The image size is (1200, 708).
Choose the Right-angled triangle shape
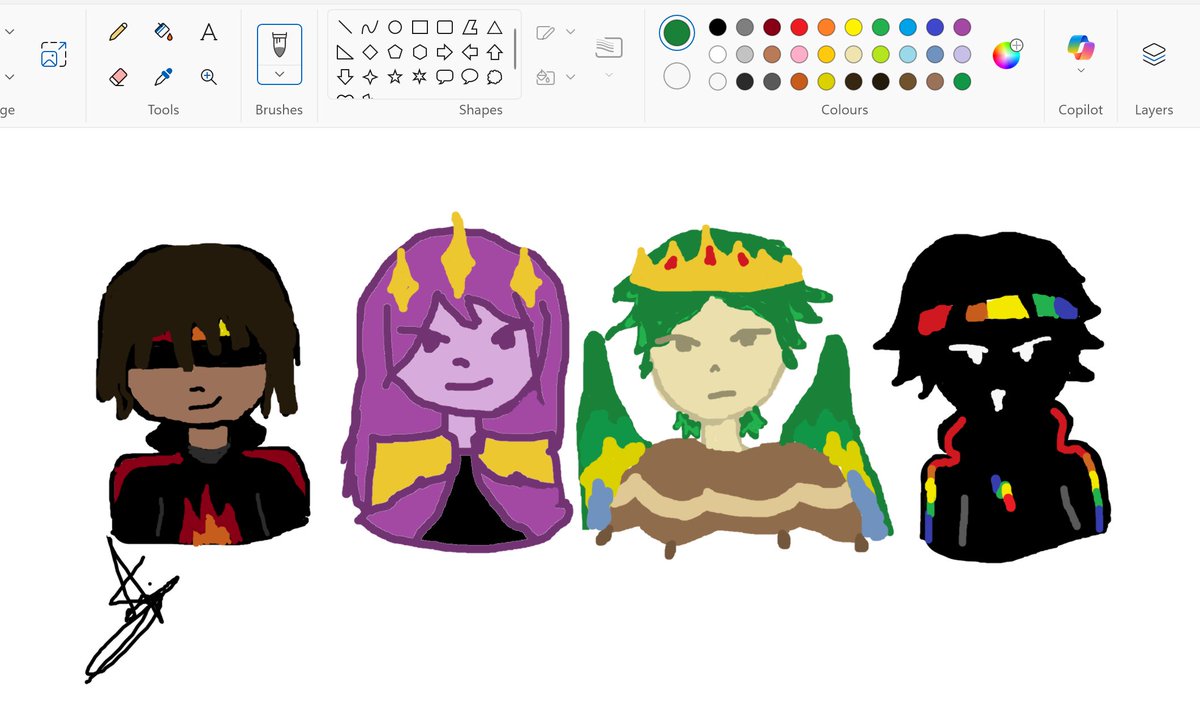tap(345, 53)
